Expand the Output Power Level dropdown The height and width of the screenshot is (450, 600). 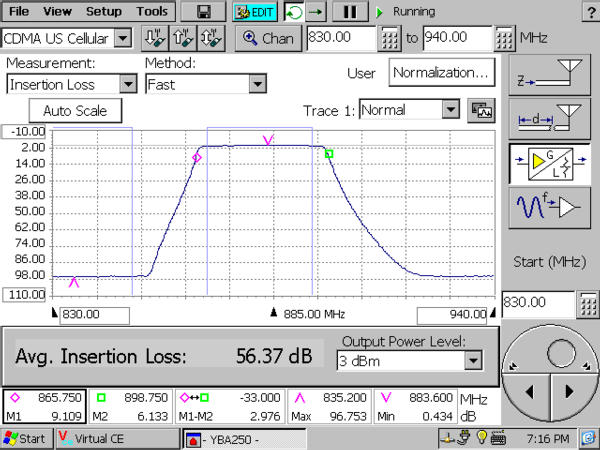473,360
